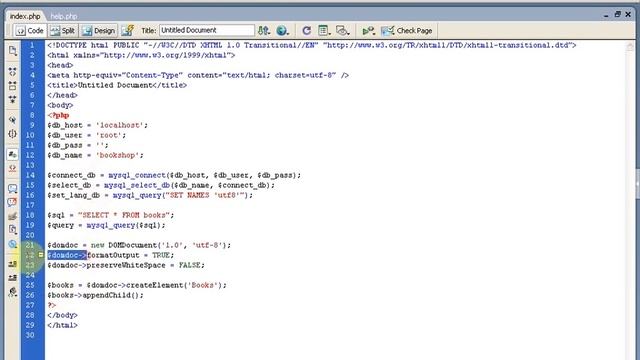Click the DOCTYPE declaration line
This screenshot has height=360, width=640.
[x=312, y=45]
